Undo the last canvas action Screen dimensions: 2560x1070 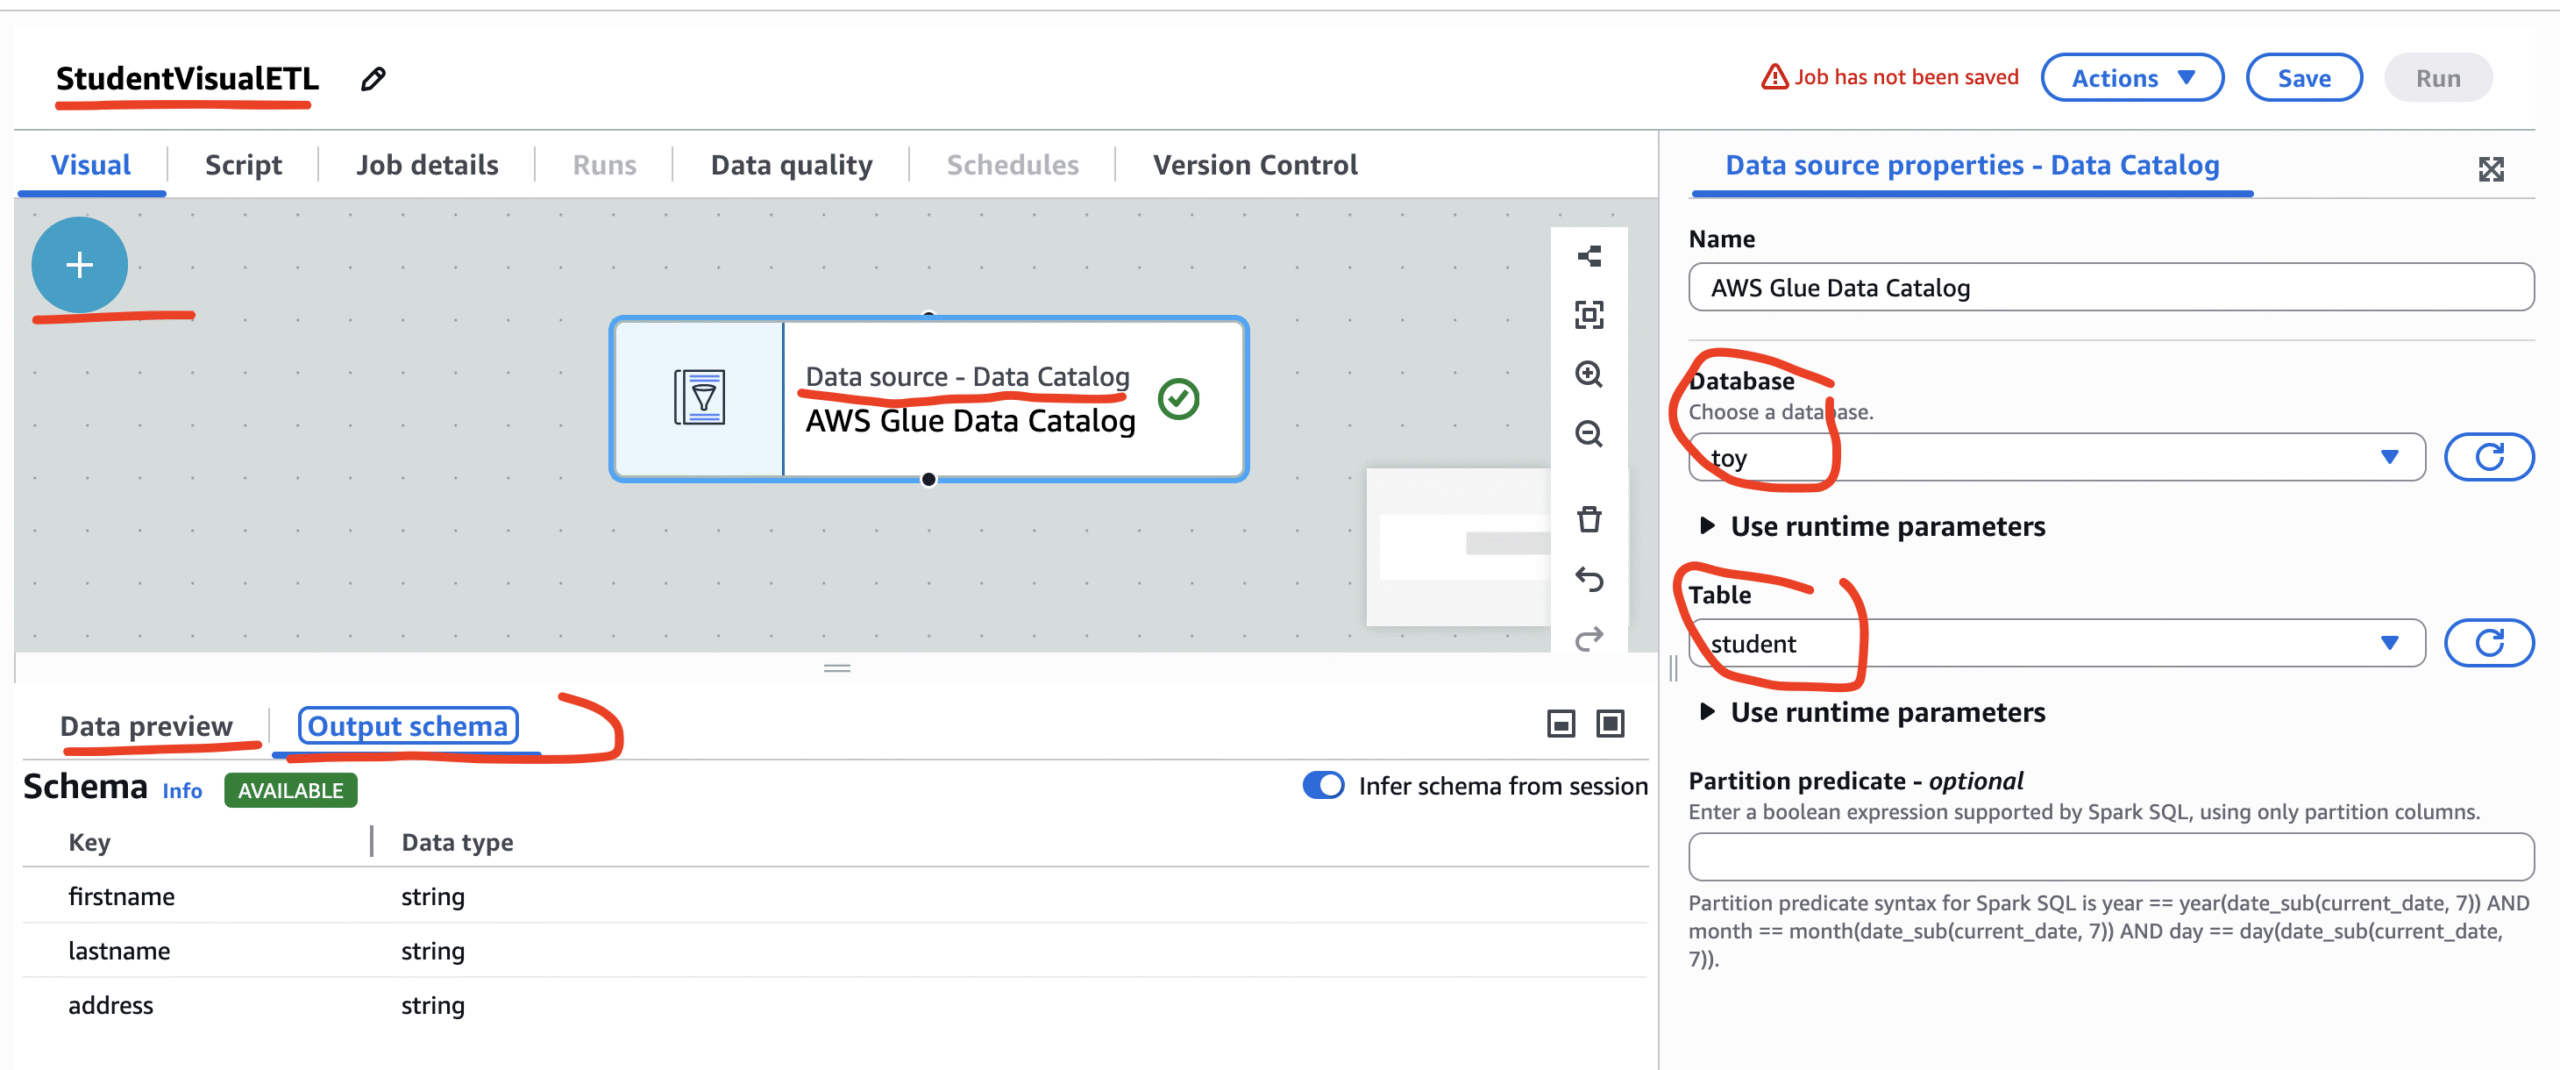point(1589,579)
